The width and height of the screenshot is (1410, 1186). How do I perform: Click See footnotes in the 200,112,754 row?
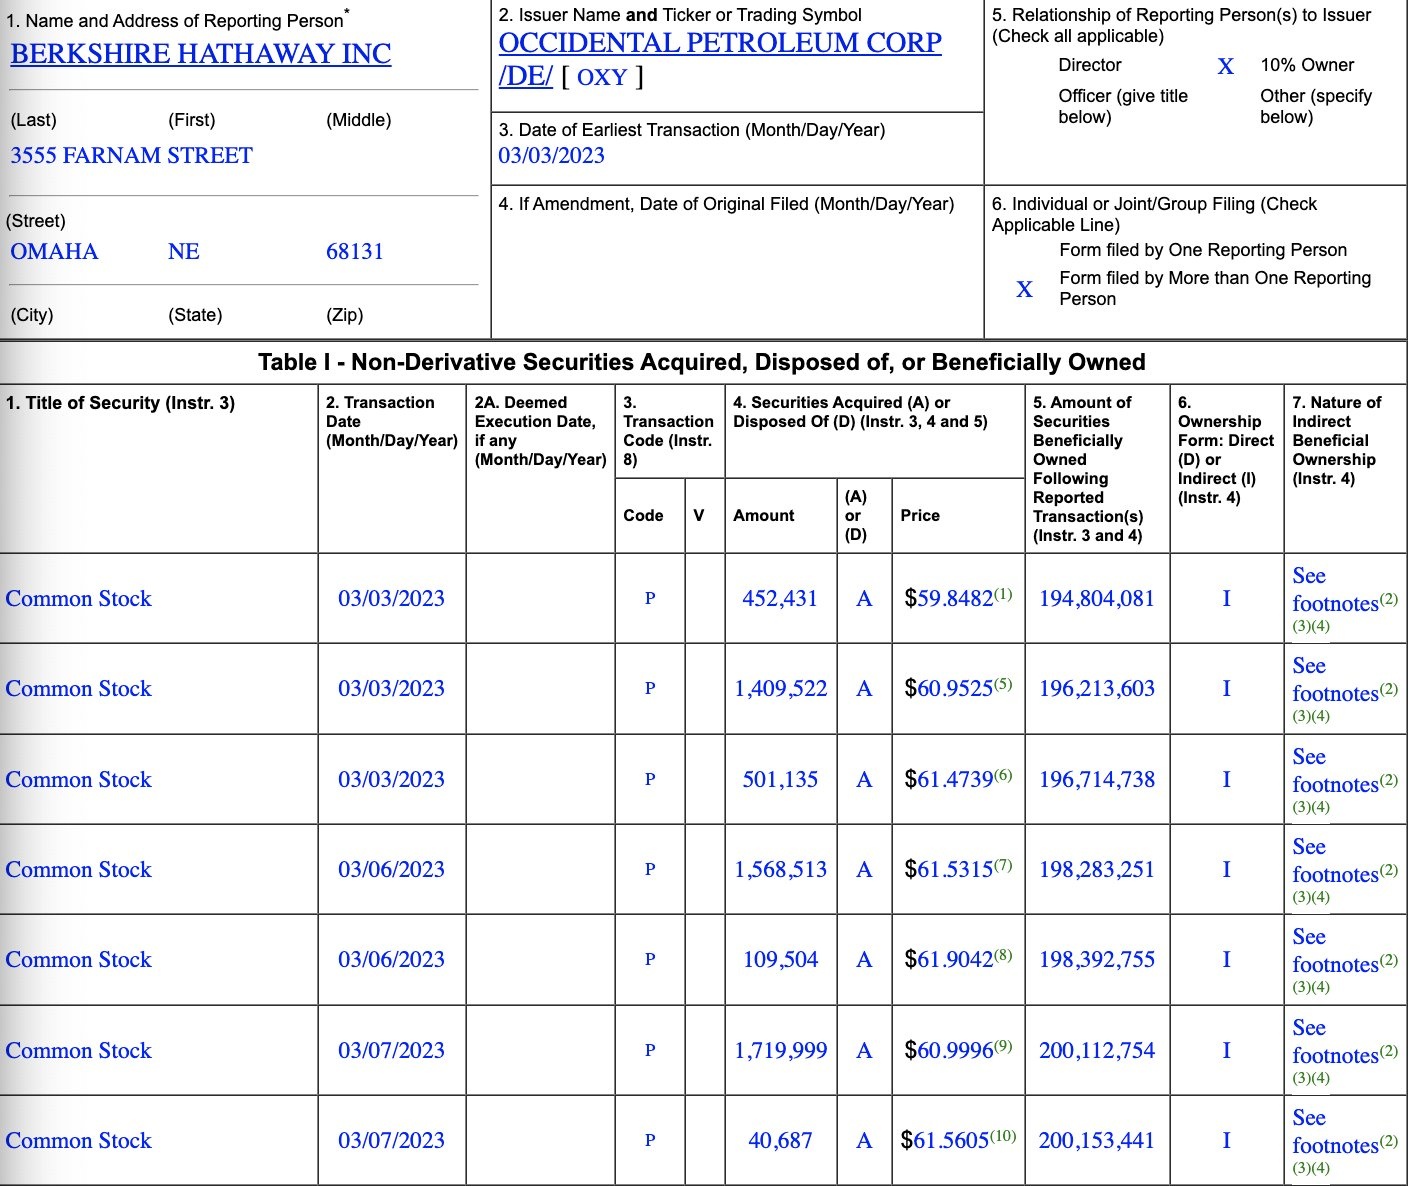point(1335,1042)
